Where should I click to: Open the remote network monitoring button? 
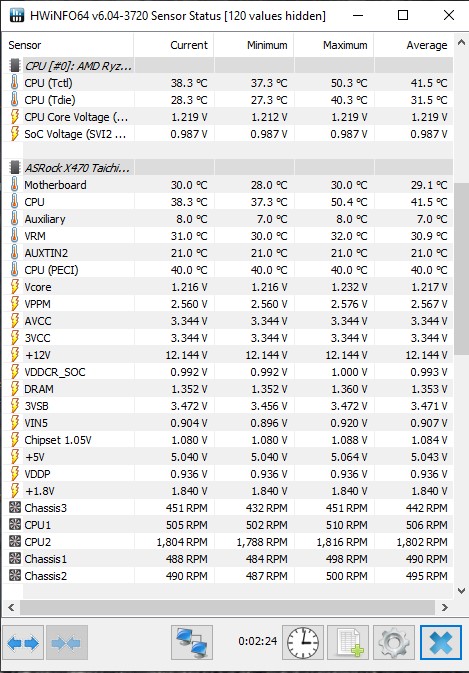pos(192,643)
